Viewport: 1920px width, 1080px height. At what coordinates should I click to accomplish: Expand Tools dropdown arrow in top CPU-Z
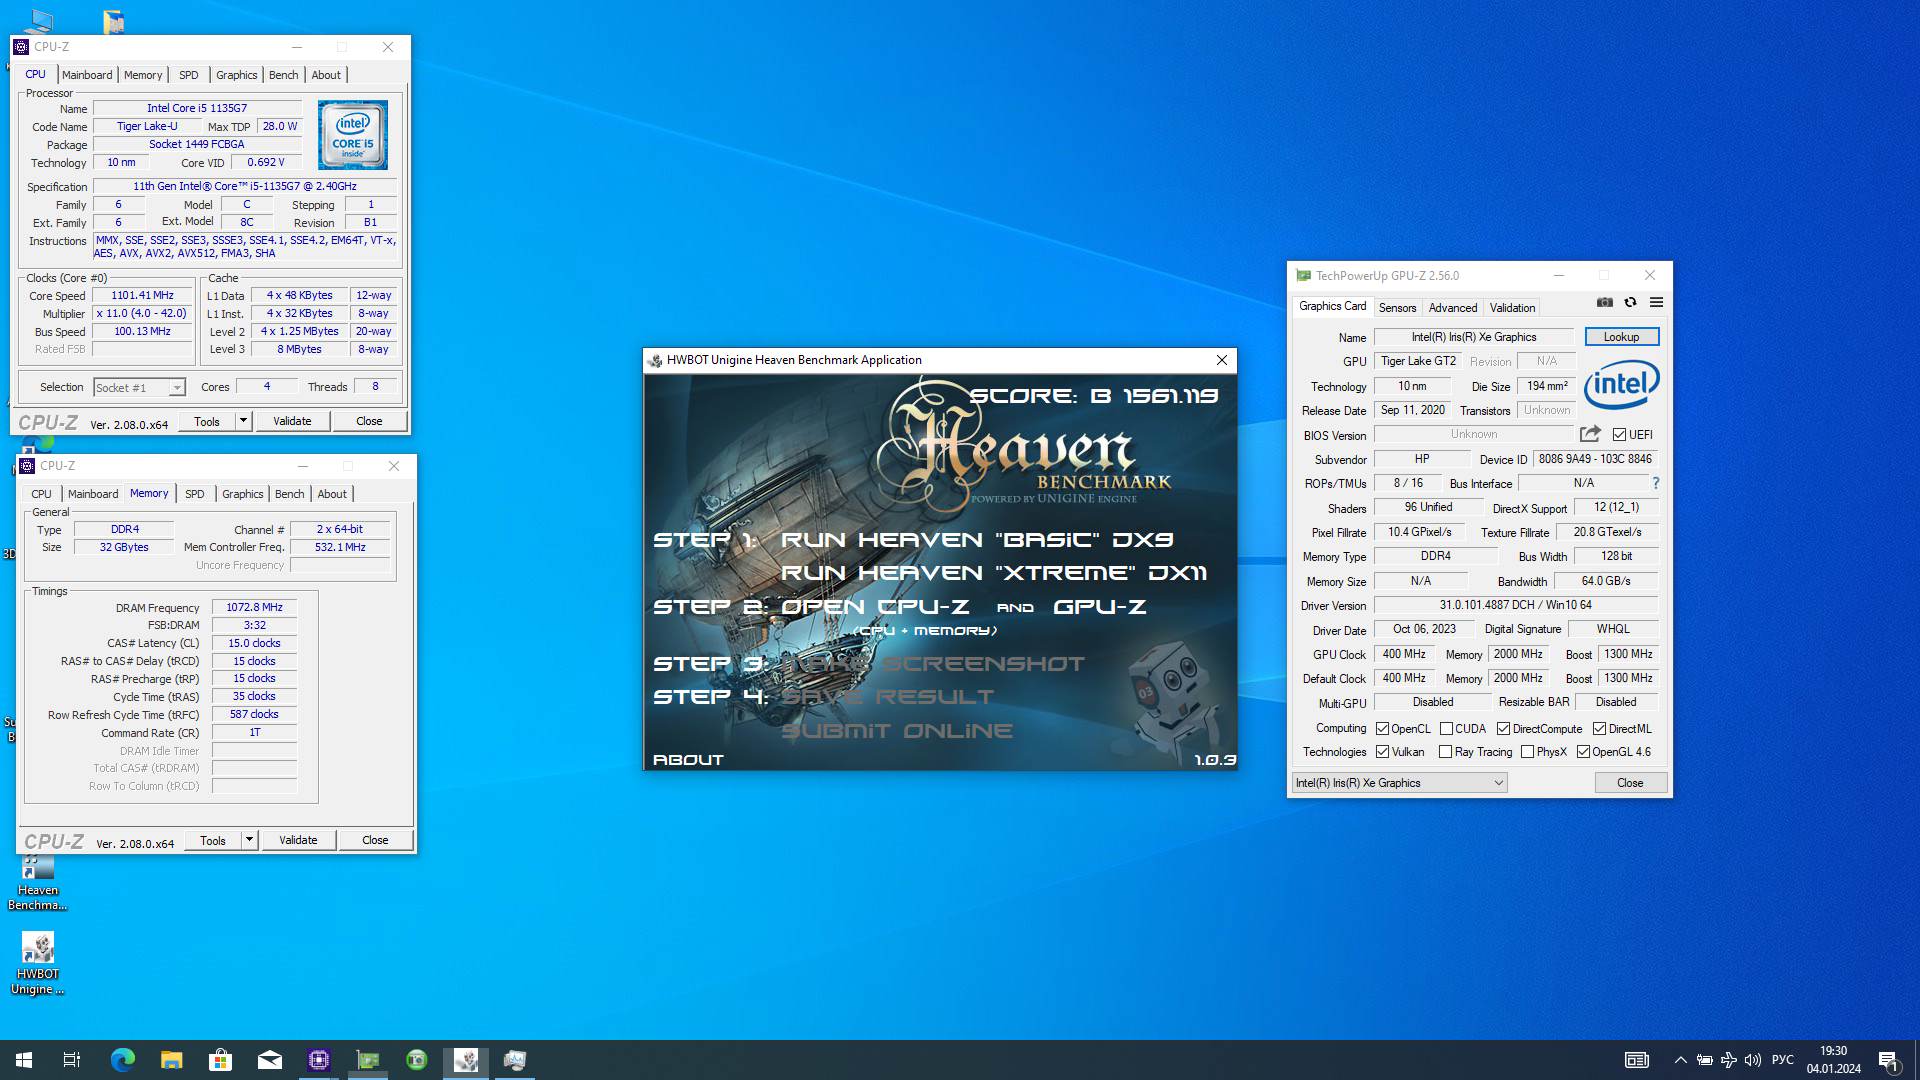tap(243, 421)
